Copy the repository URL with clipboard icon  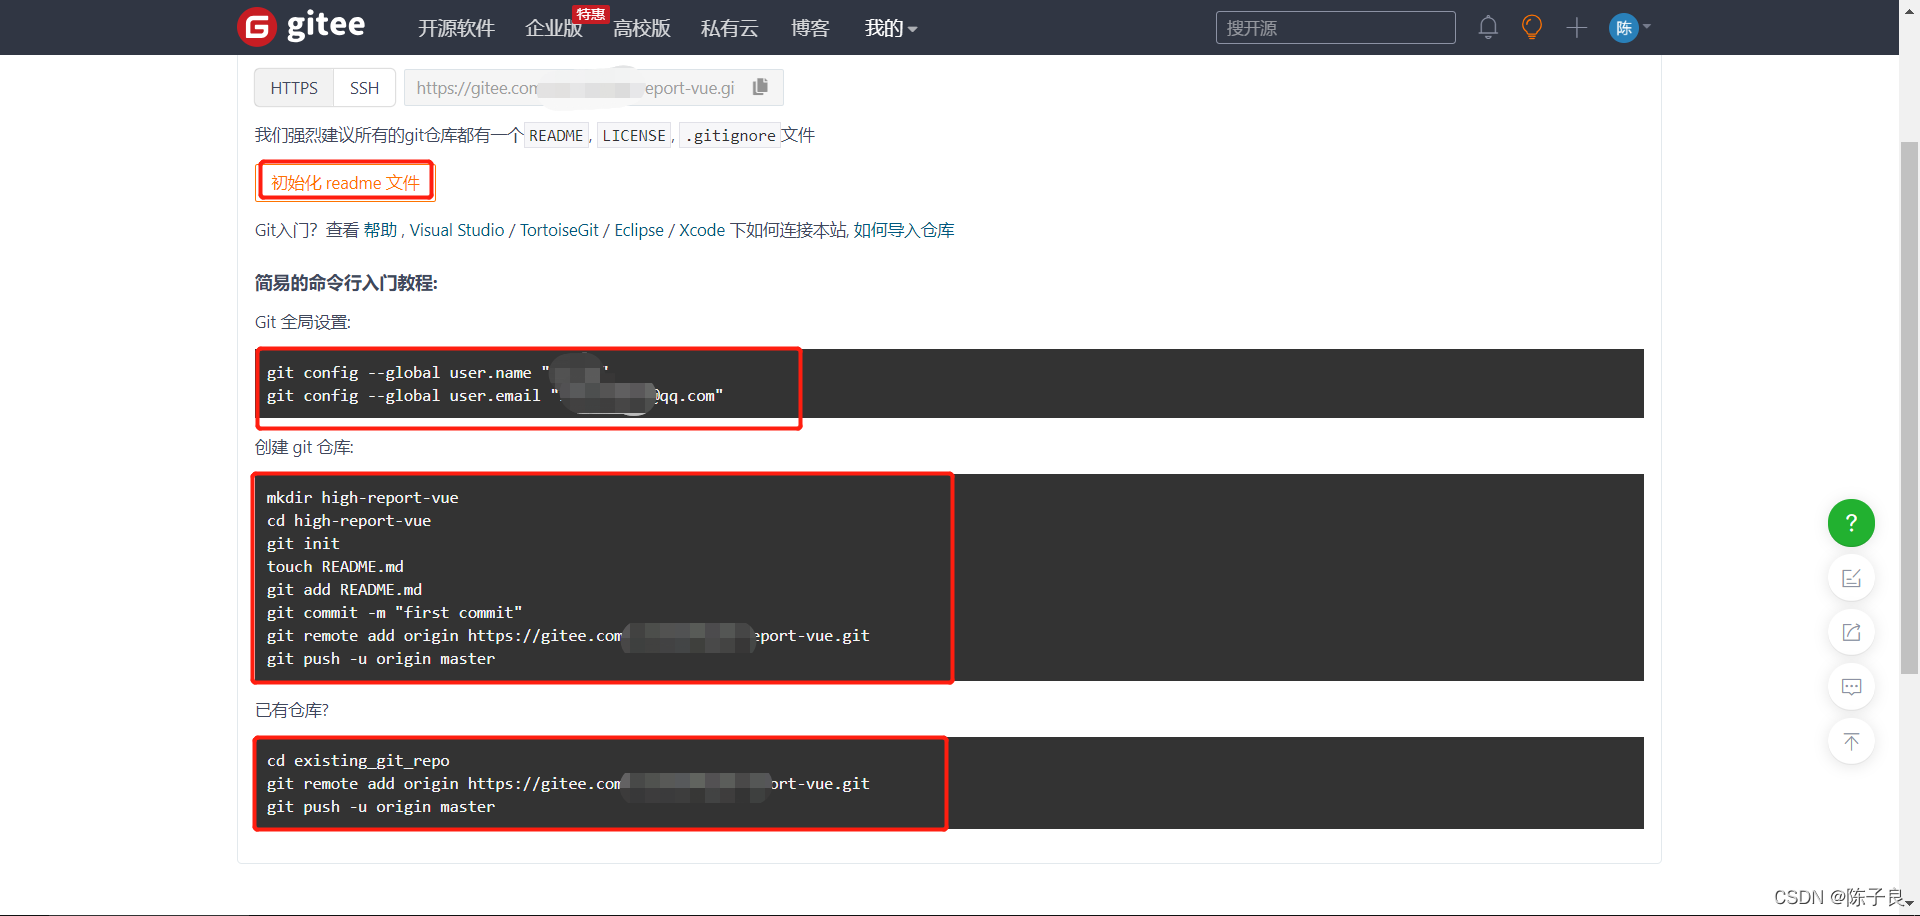pyautogui.click(x=760, y=87)
